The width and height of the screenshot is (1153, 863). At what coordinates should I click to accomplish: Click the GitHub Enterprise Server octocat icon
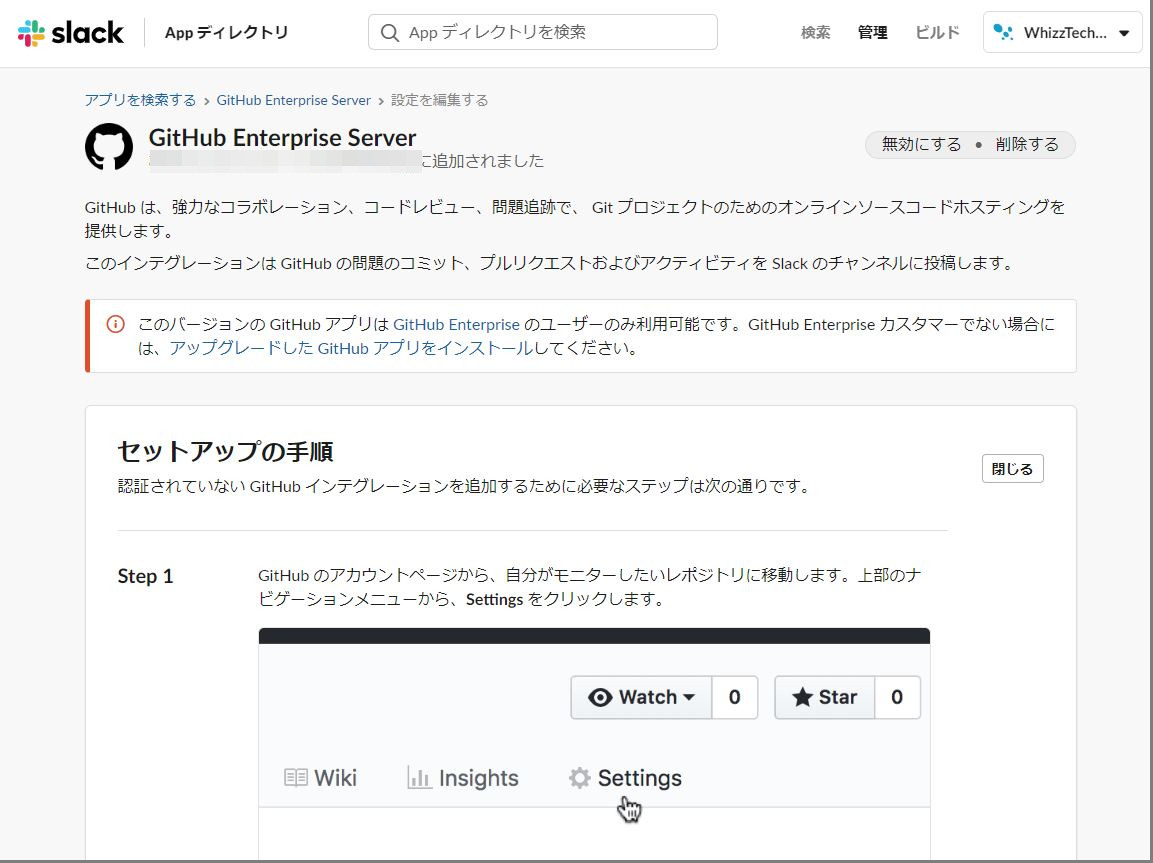tap(109, 145)
